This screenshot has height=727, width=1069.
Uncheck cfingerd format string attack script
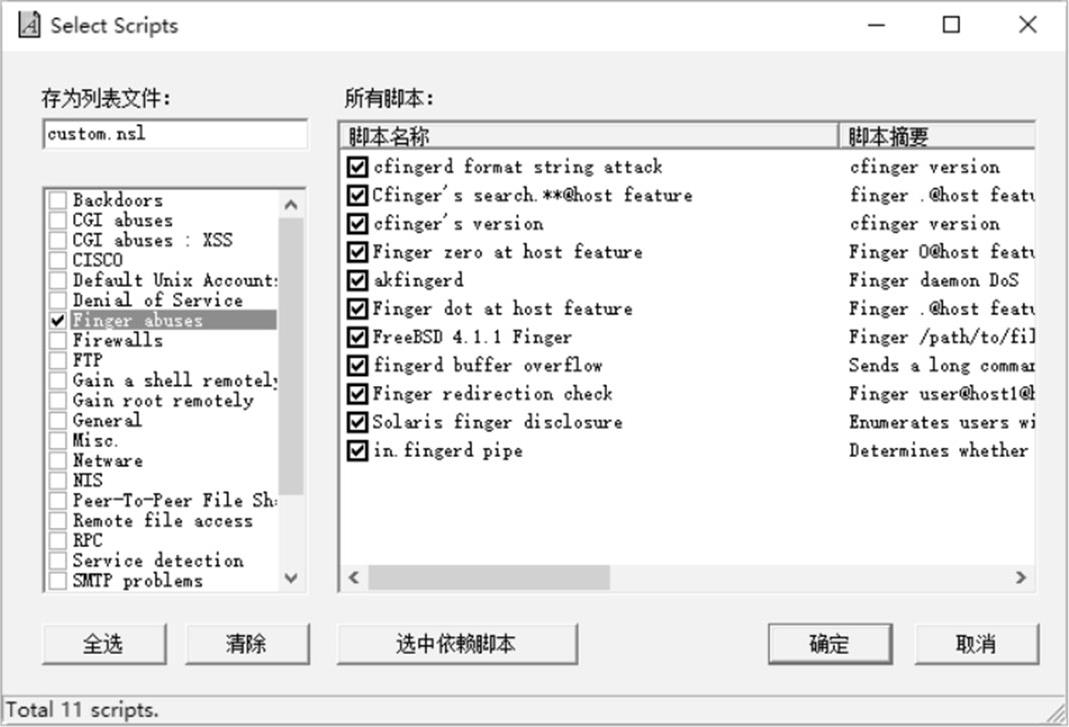point(357,167)
